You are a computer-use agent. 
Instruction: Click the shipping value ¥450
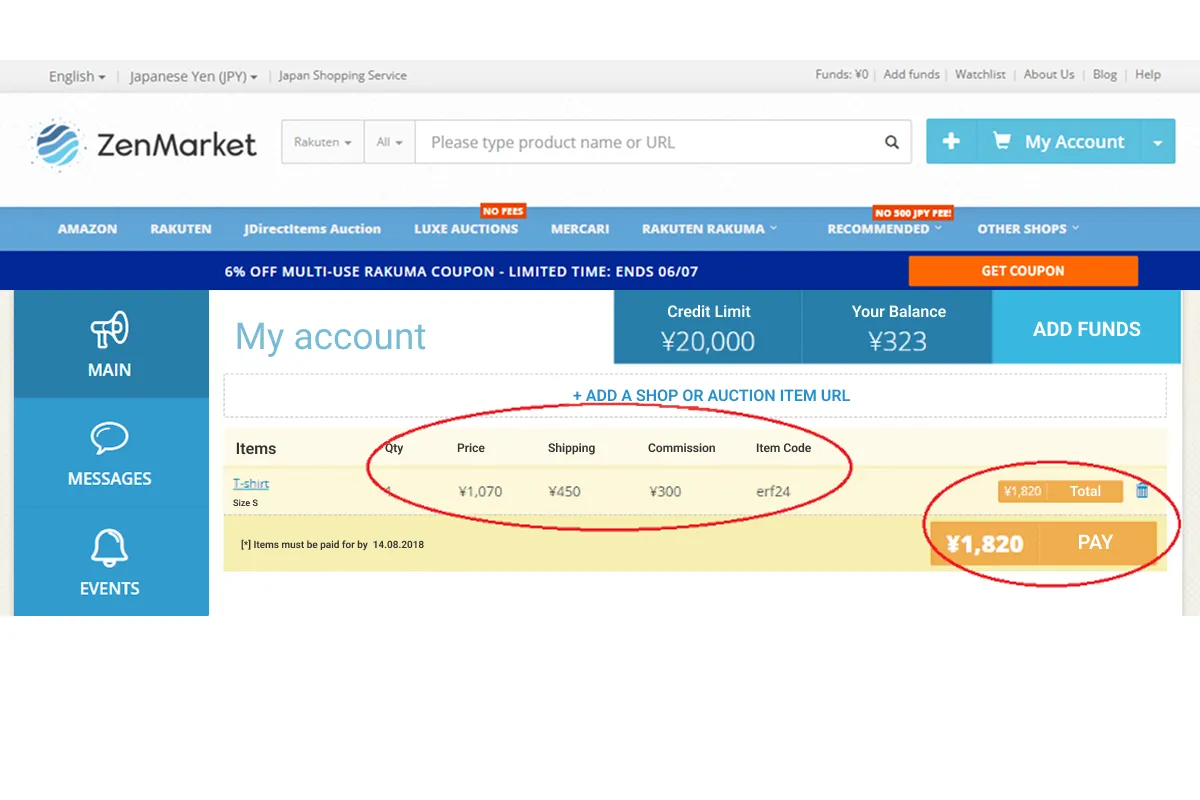564,491
